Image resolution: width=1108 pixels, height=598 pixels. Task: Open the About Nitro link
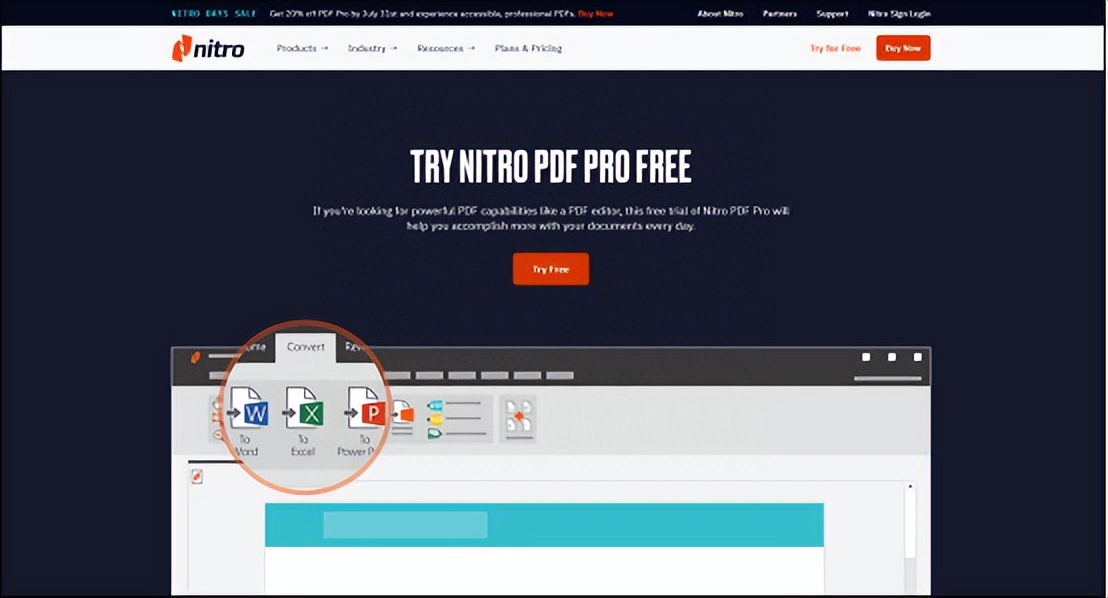(720, 13)
